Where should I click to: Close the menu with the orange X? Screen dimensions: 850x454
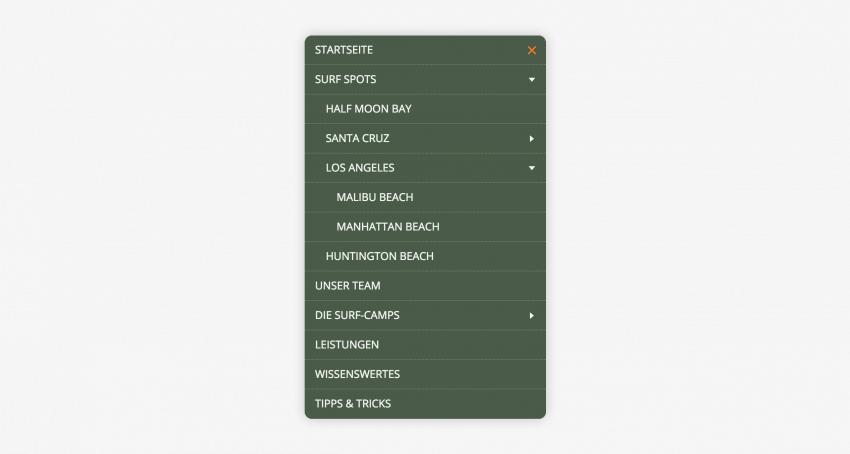[x=532, y=50]
